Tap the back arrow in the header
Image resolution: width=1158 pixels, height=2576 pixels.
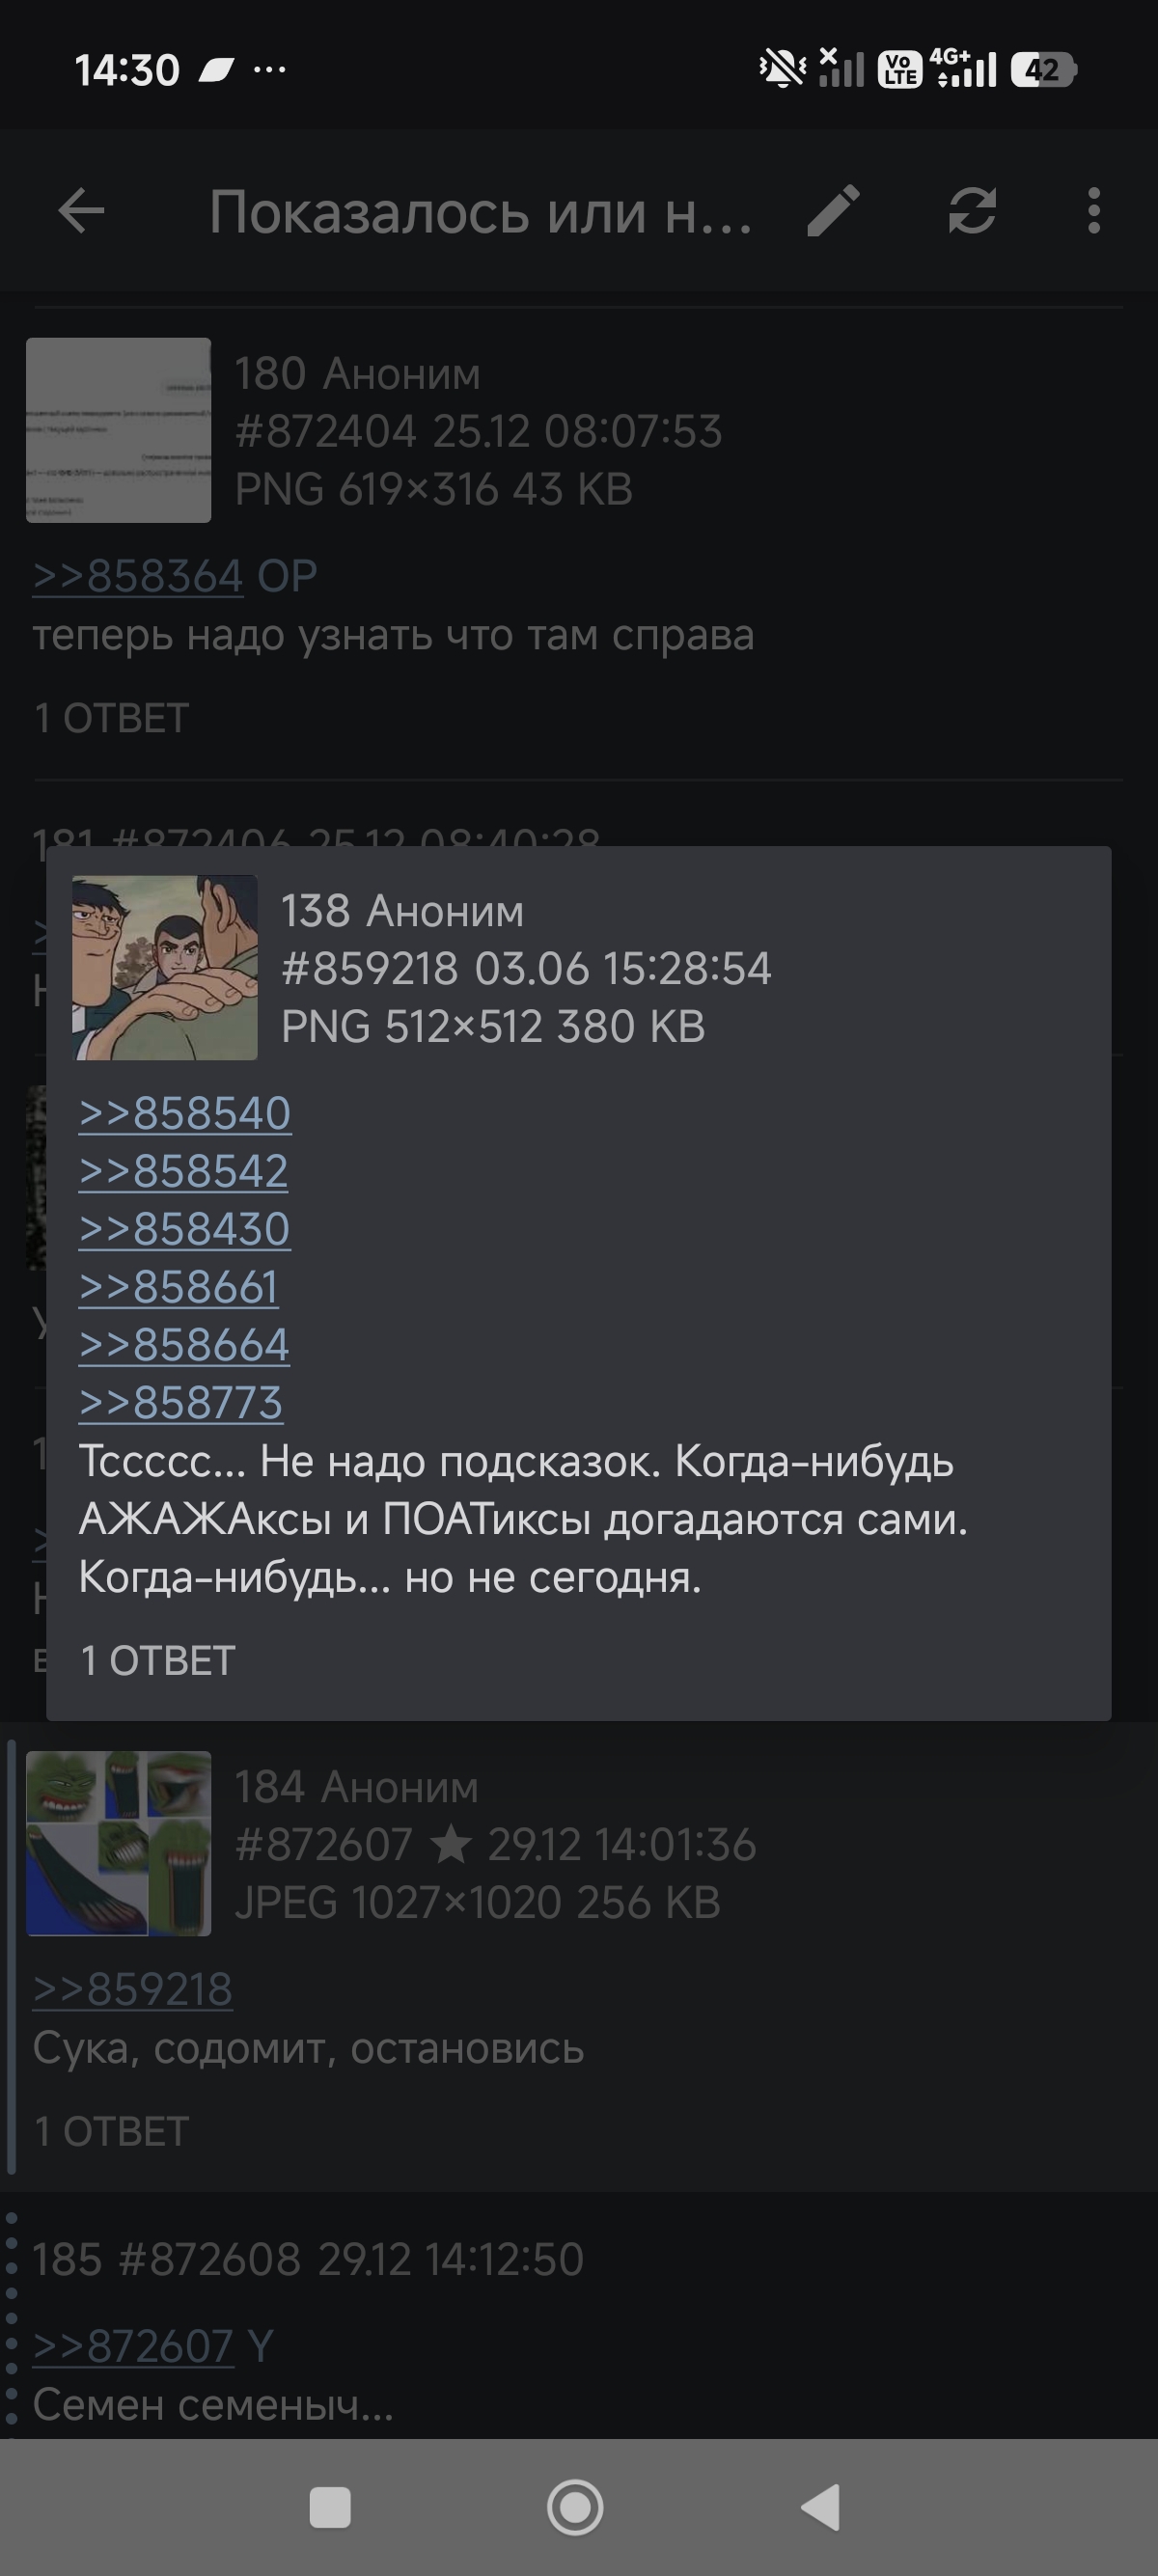[x=81, y=211]
